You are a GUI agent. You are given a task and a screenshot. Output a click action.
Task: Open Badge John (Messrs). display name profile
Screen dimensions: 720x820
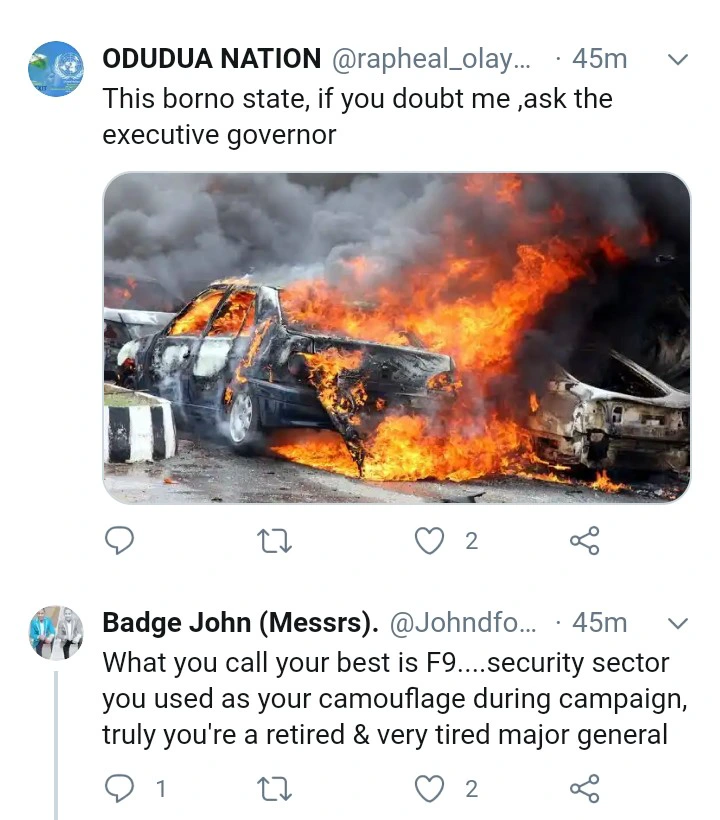tap(240, 624)
